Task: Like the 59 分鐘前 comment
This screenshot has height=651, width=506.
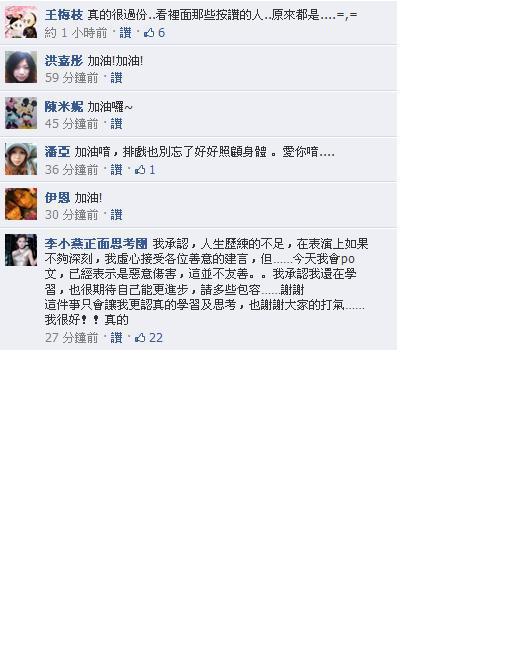Action: pos(116,78)
